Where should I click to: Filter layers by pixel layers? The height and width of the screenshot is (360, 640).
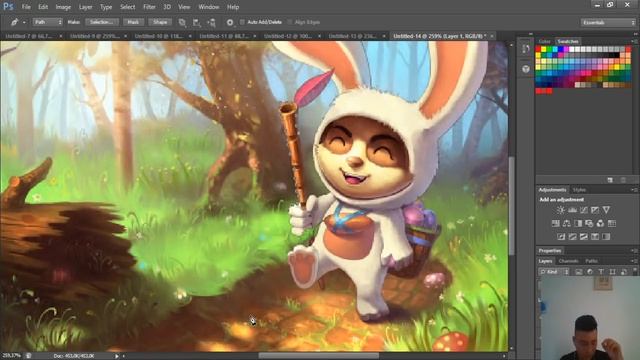tap(579, 271)
